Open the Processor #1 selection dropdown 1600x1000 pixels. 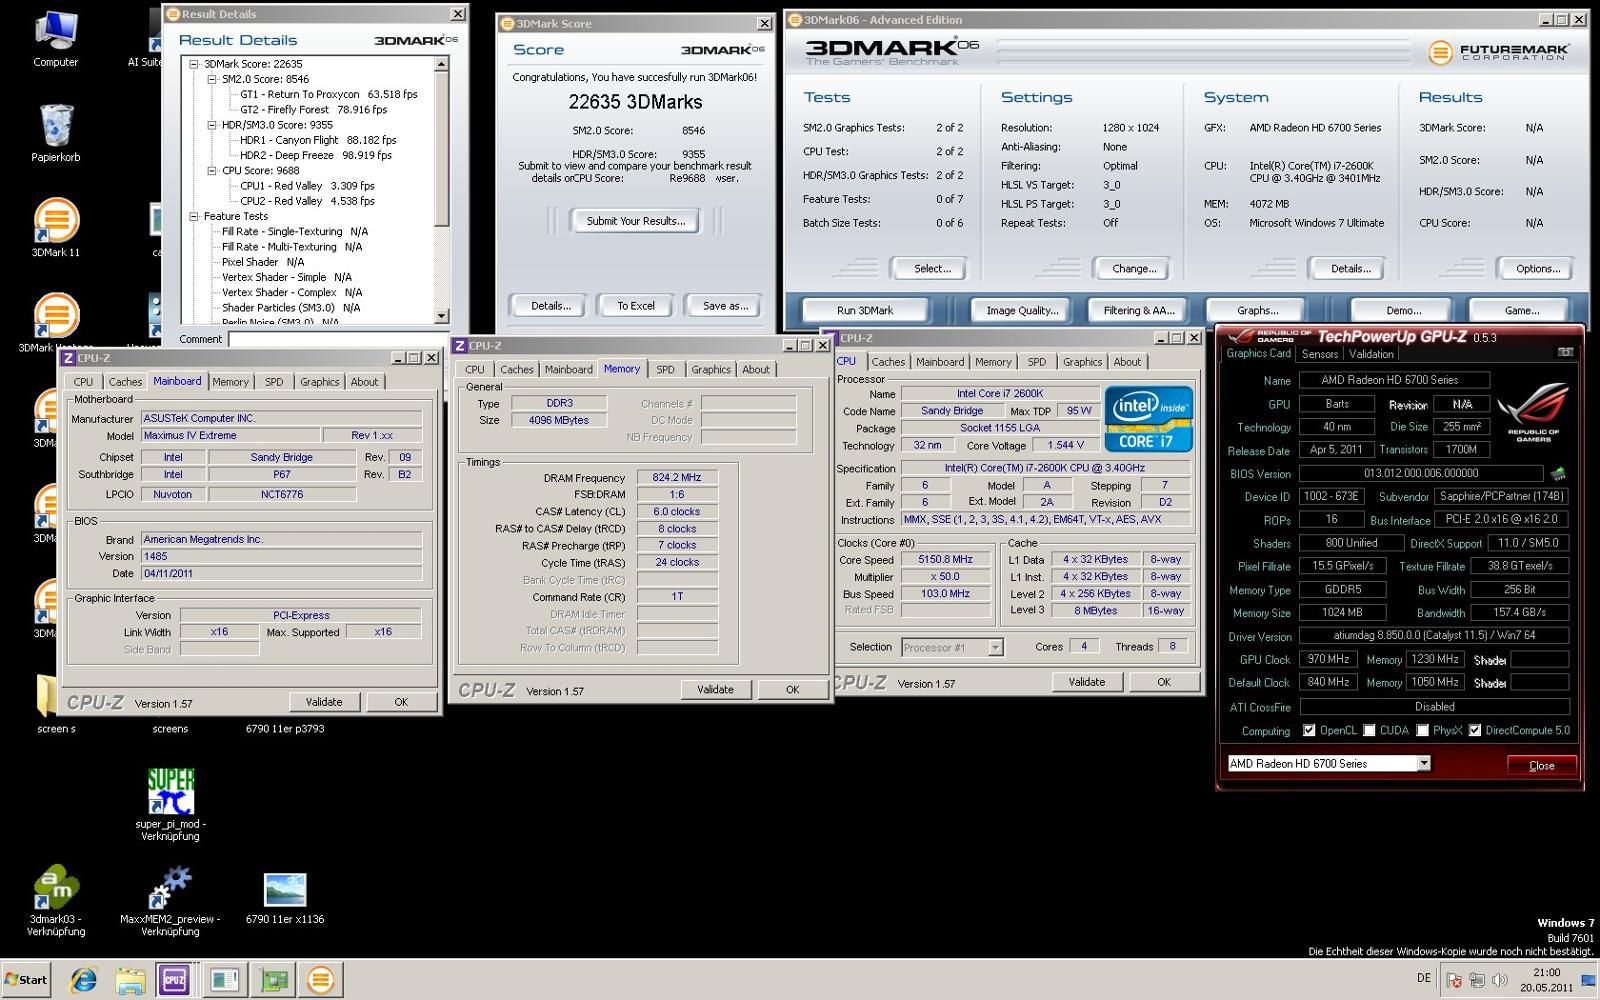(995, 648)
